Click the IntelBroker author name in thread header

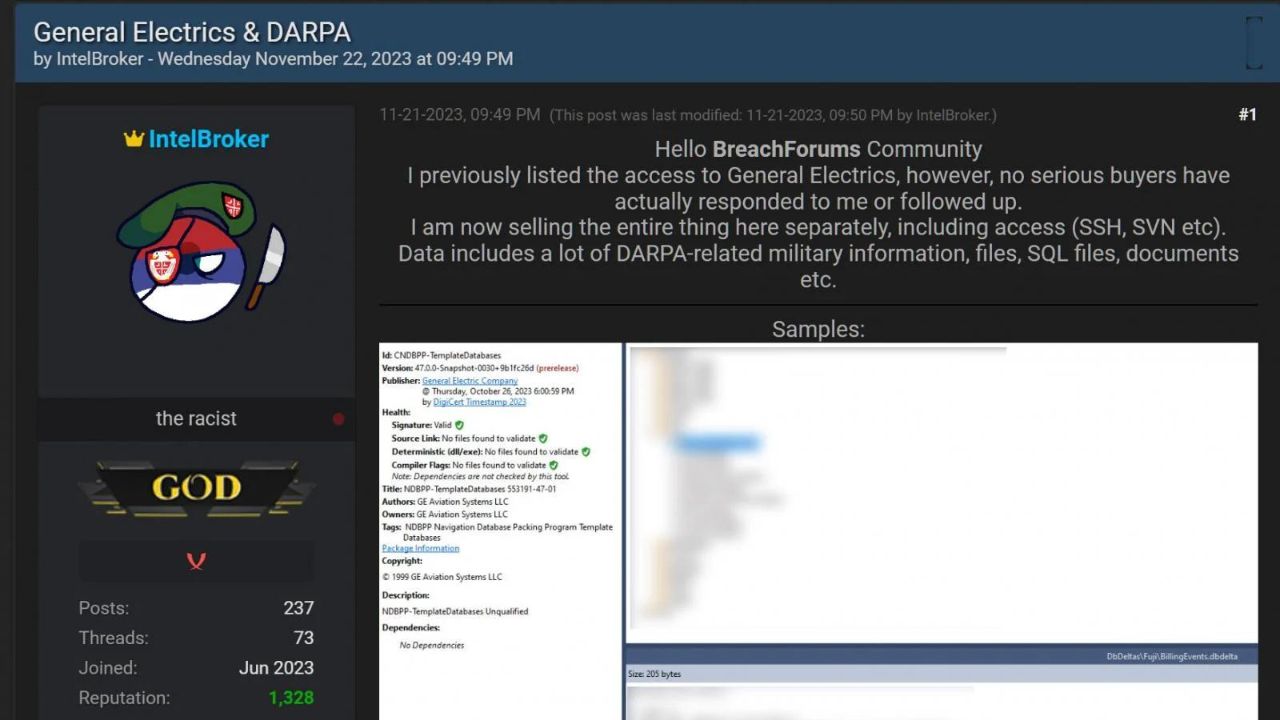[x=100, y=59]
